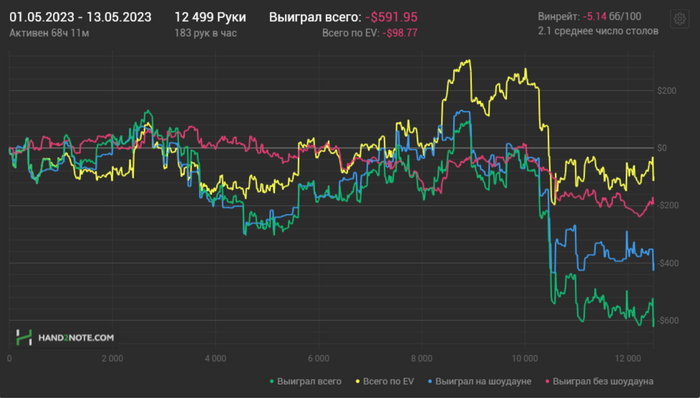The height and width of the screenshot is (398, 700).
Task: Click the 6 000 x-axis label
Action: 319,358
